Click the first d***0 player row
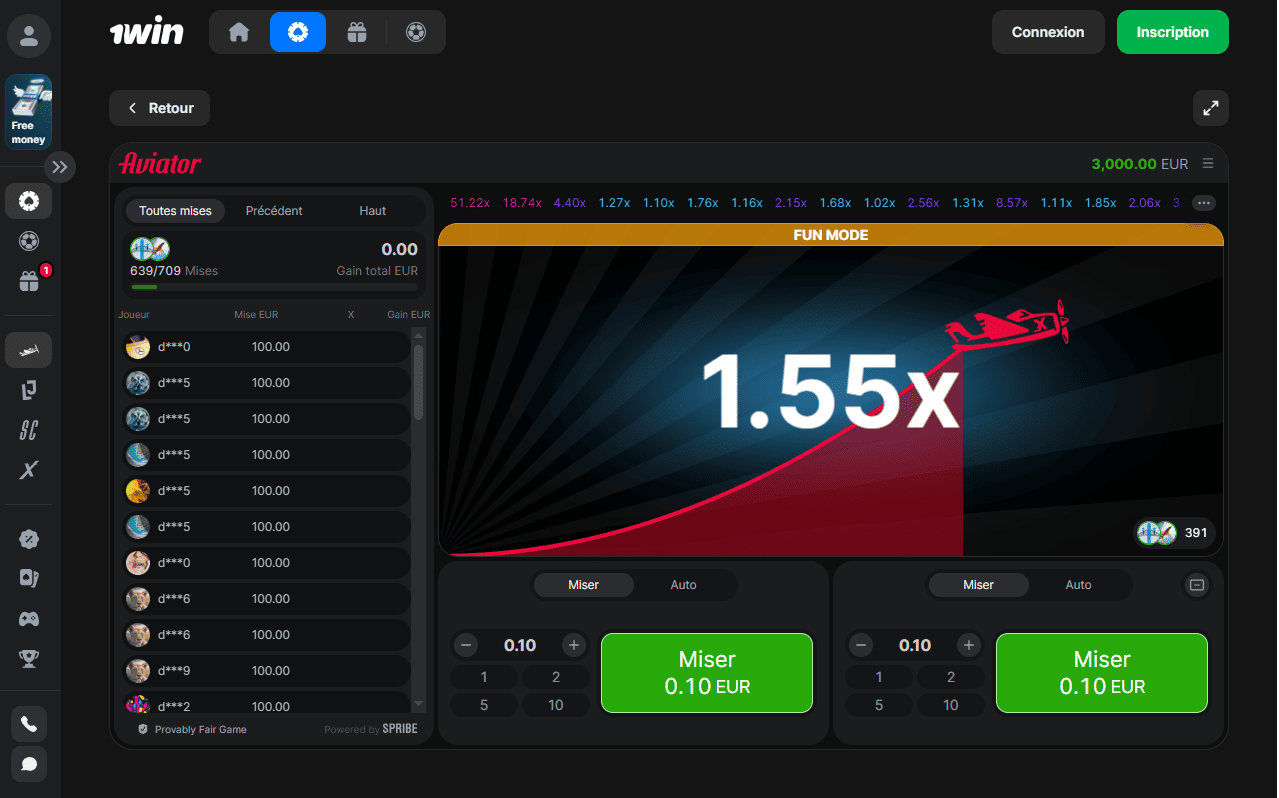1279x798 pixels. coord(267,347)
